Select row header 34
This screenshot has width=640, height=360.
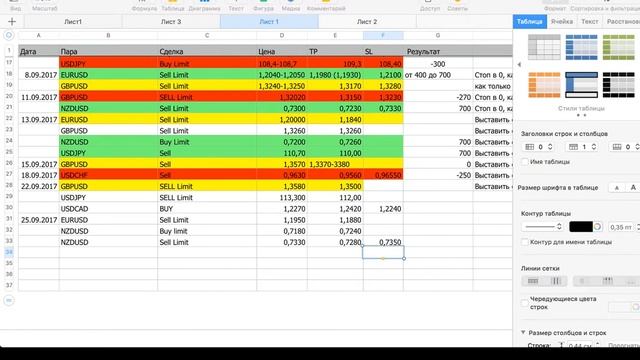(9, 252)
